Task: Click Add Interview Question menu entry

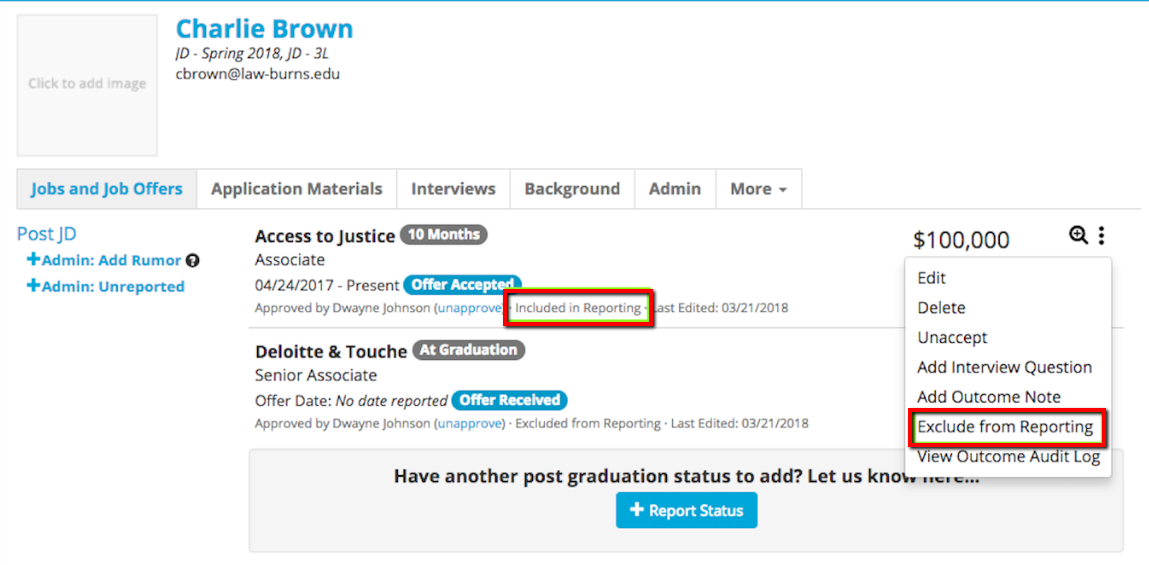Action: [x=1004, y=367]
